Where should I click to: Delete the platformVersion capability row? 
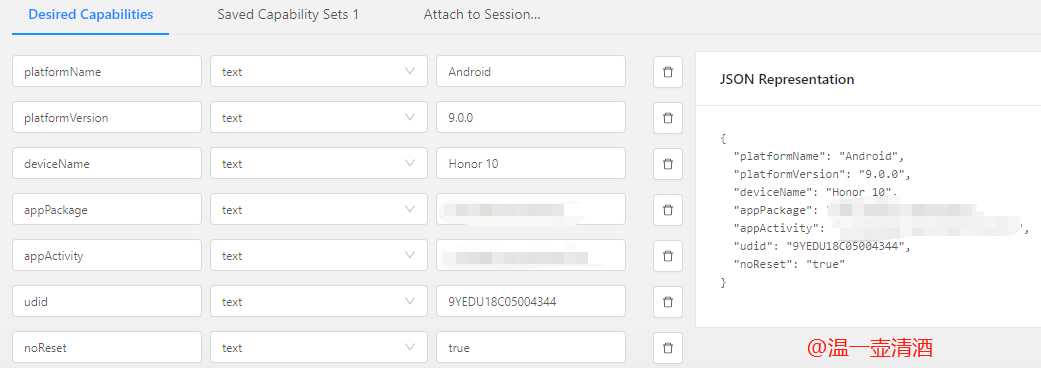click(x=668, y=118)
